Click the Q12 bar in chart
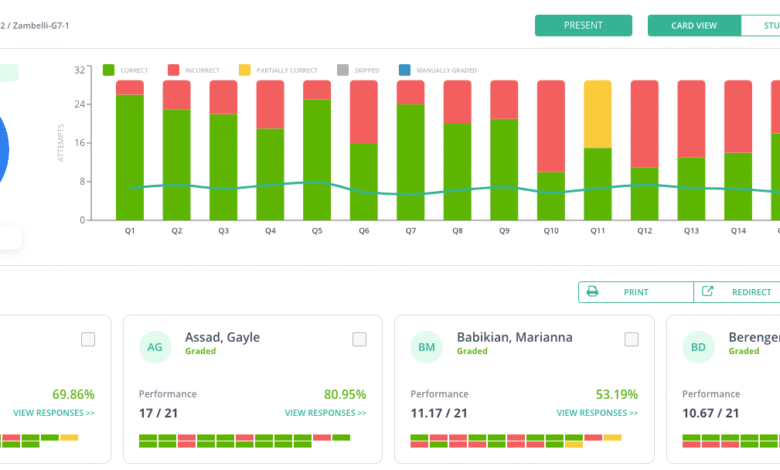The image size is (780, 470). [644, 150]
